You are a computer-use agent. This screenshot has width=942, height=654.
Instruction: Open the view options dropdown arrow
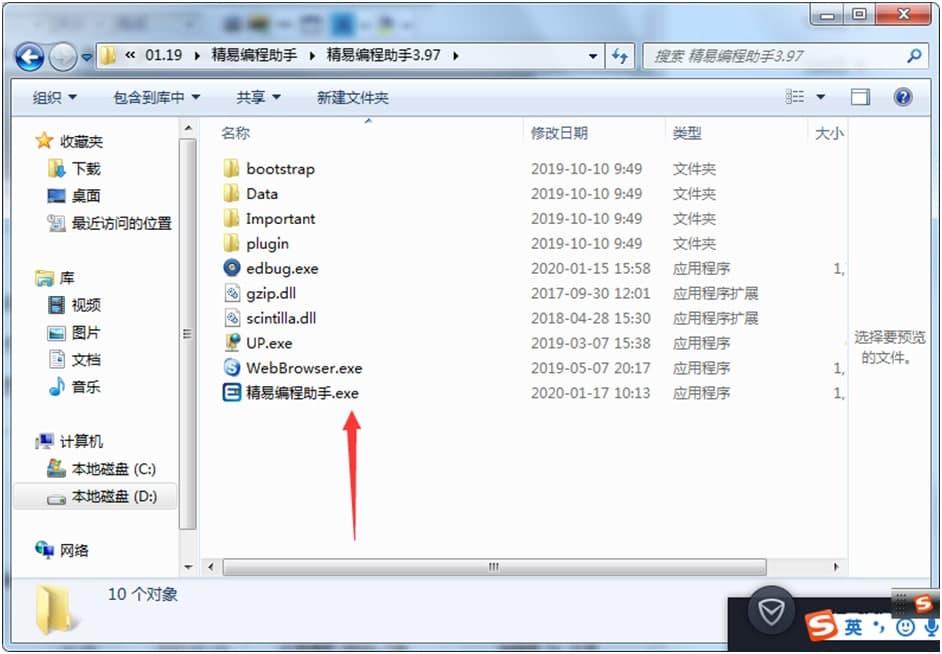point(821,97)
